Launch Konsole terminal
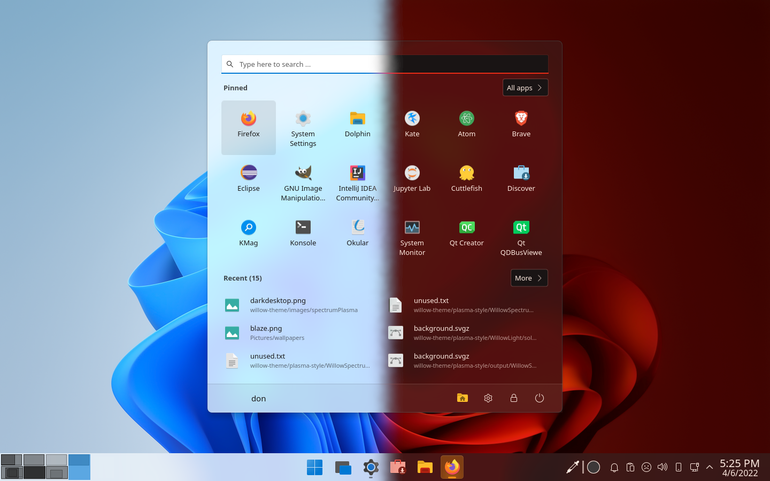The image size is (770, 481). click(x=303, y=233)
